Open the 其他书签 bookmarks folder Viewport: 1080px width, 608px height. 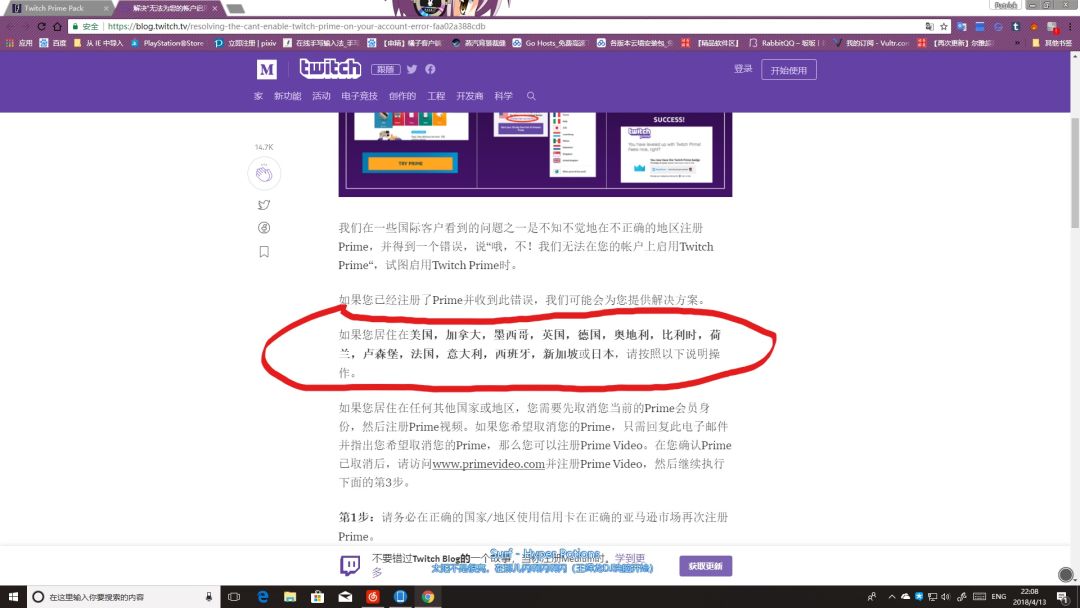[x=1052, y=43]
